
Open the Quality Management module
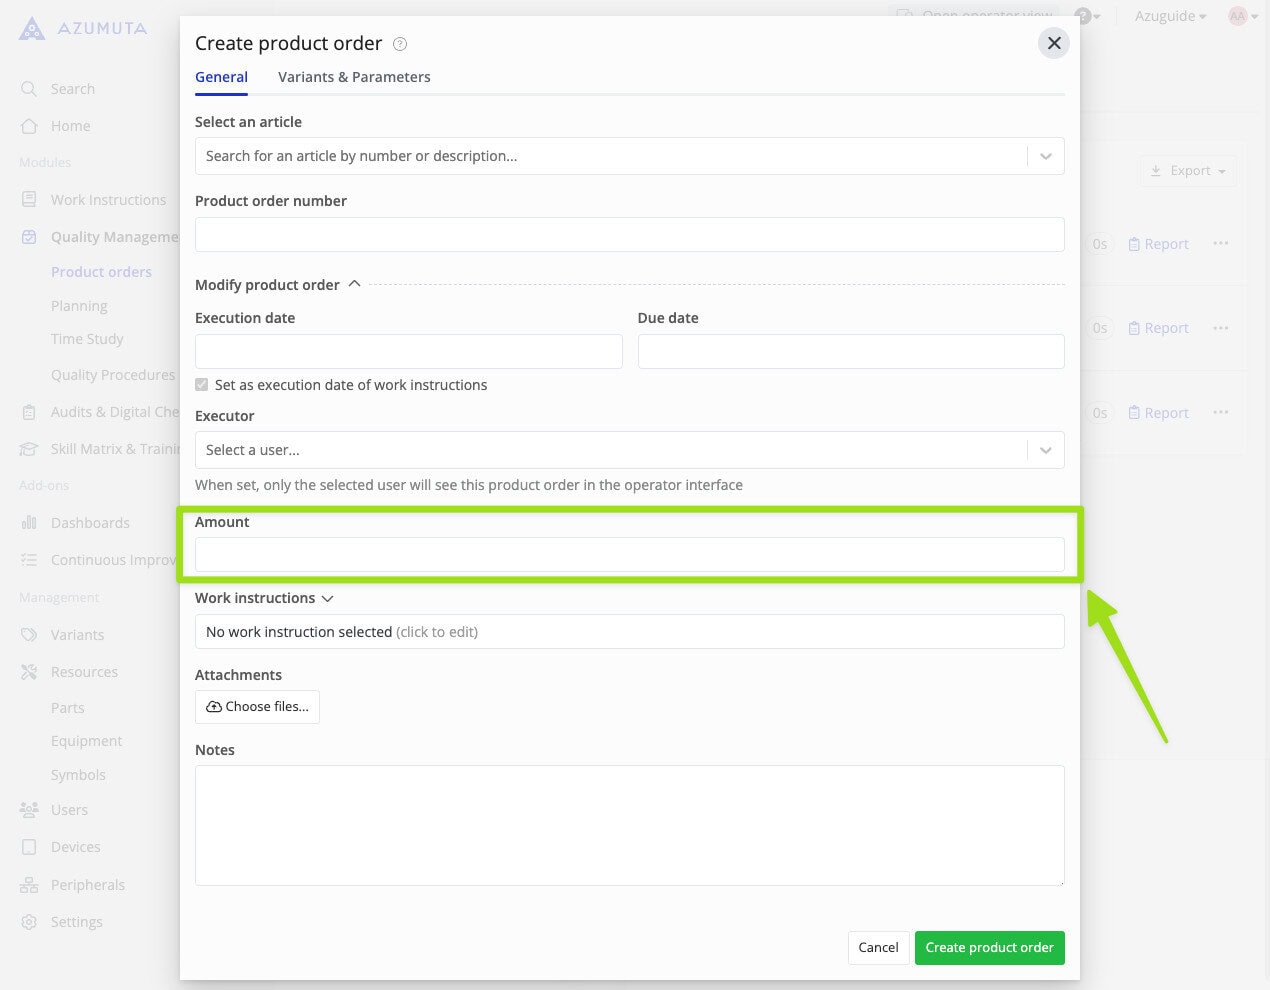pyautogui.click(x=28, y=236)
